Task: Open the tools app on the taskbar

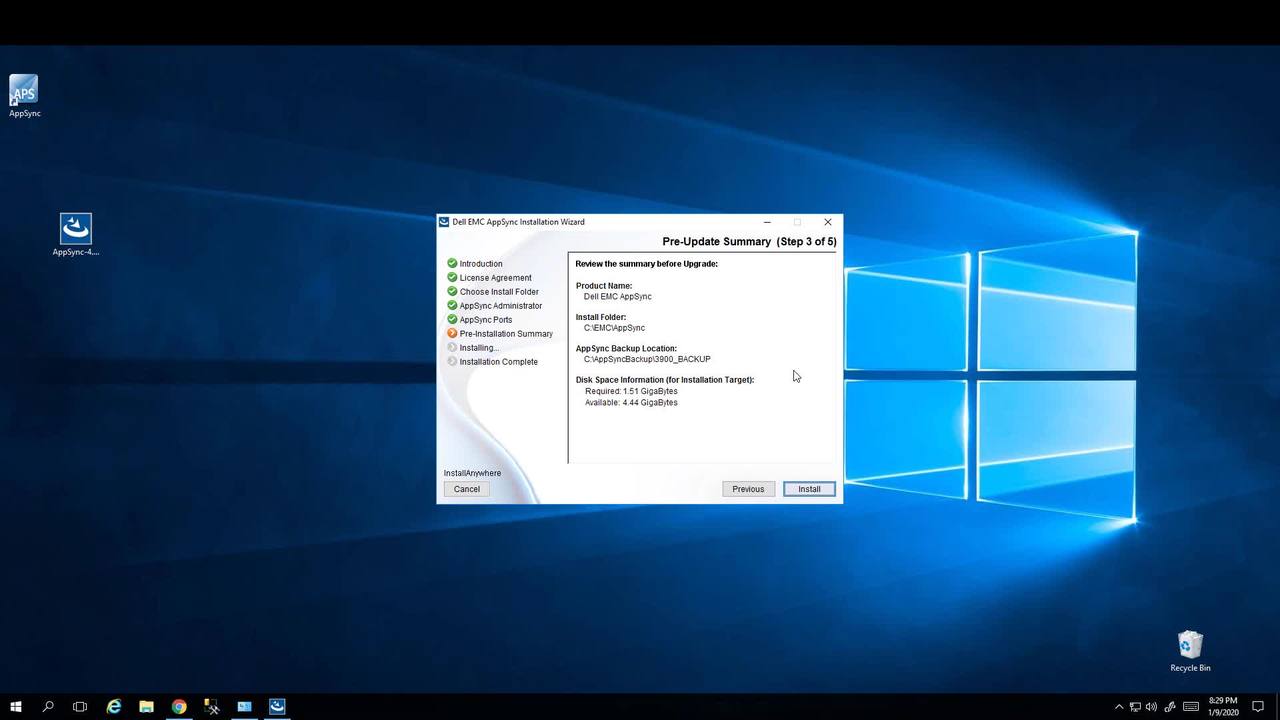Action: pos(212,706)
